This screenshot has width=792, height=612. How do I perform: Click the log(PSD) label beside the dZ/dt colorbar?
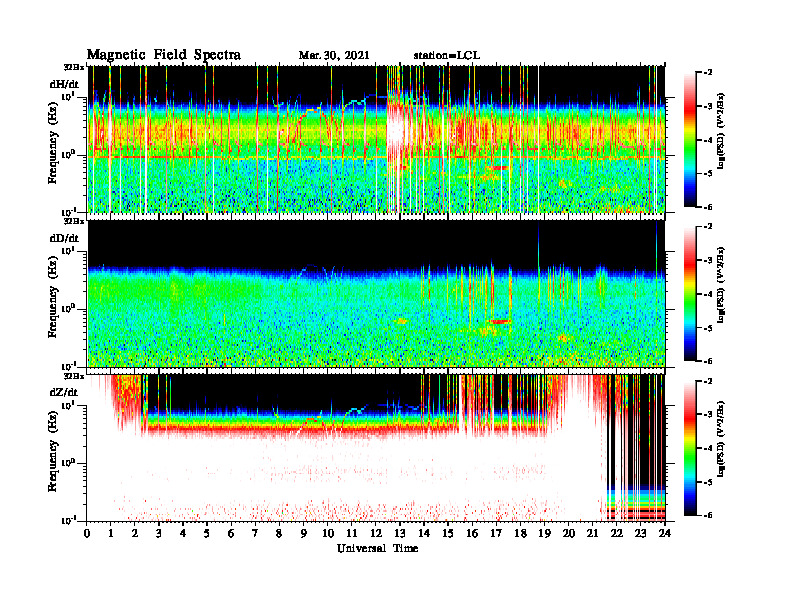720,439
